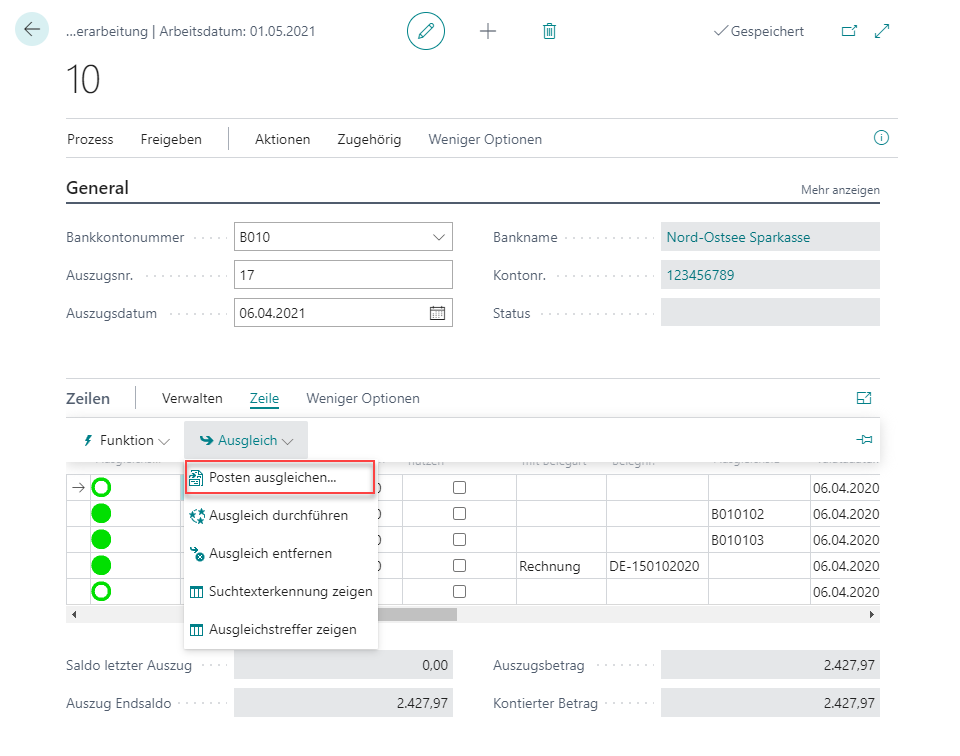Open calendar picker for Auszugsdatum
The width and height of the screenshot is (960, 756).
(x=437, y=313)
